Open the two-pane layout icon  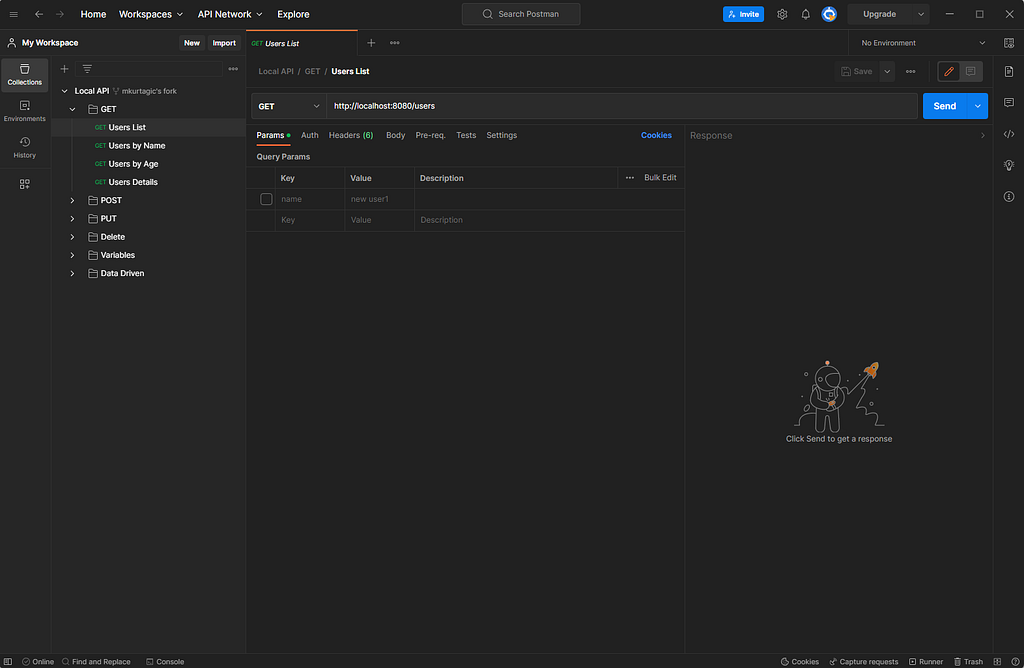997,661
